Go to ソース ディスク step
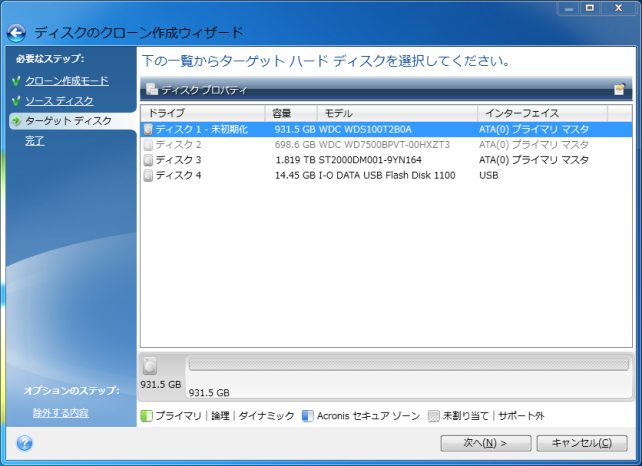Screen dimensions: 642x466 [59, 101]
